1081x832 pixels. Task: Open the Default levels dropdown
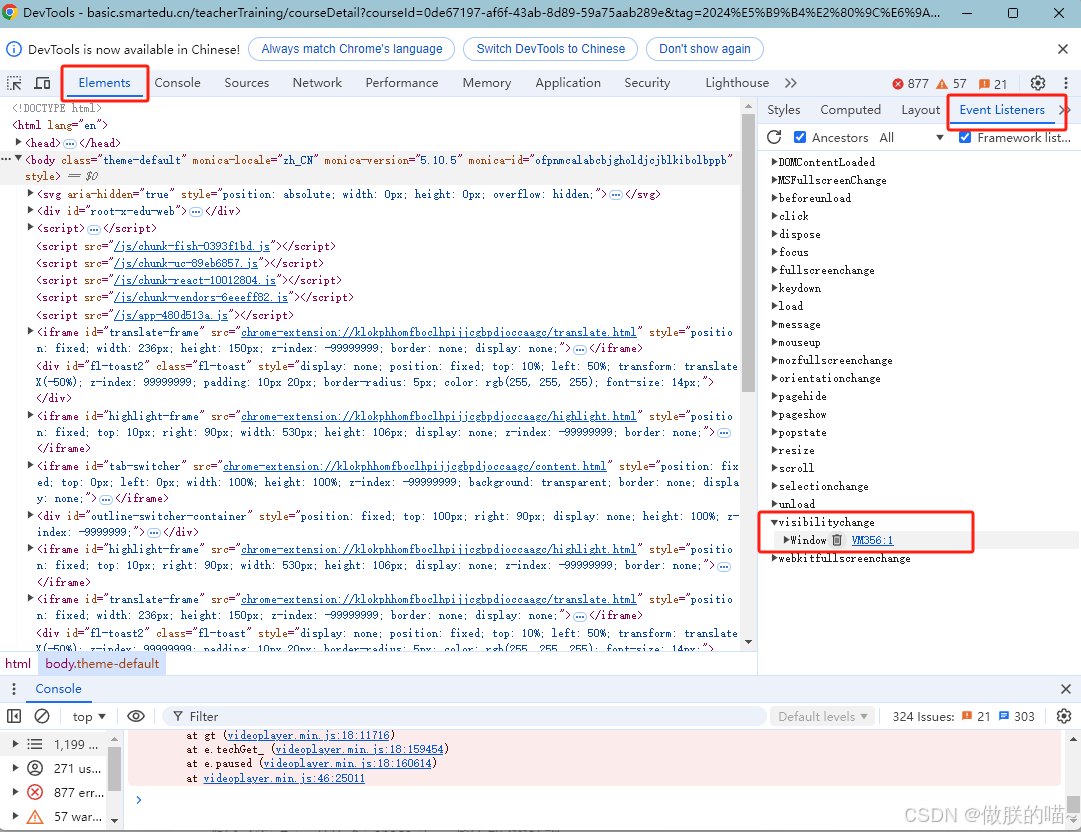tap(822, 716)
